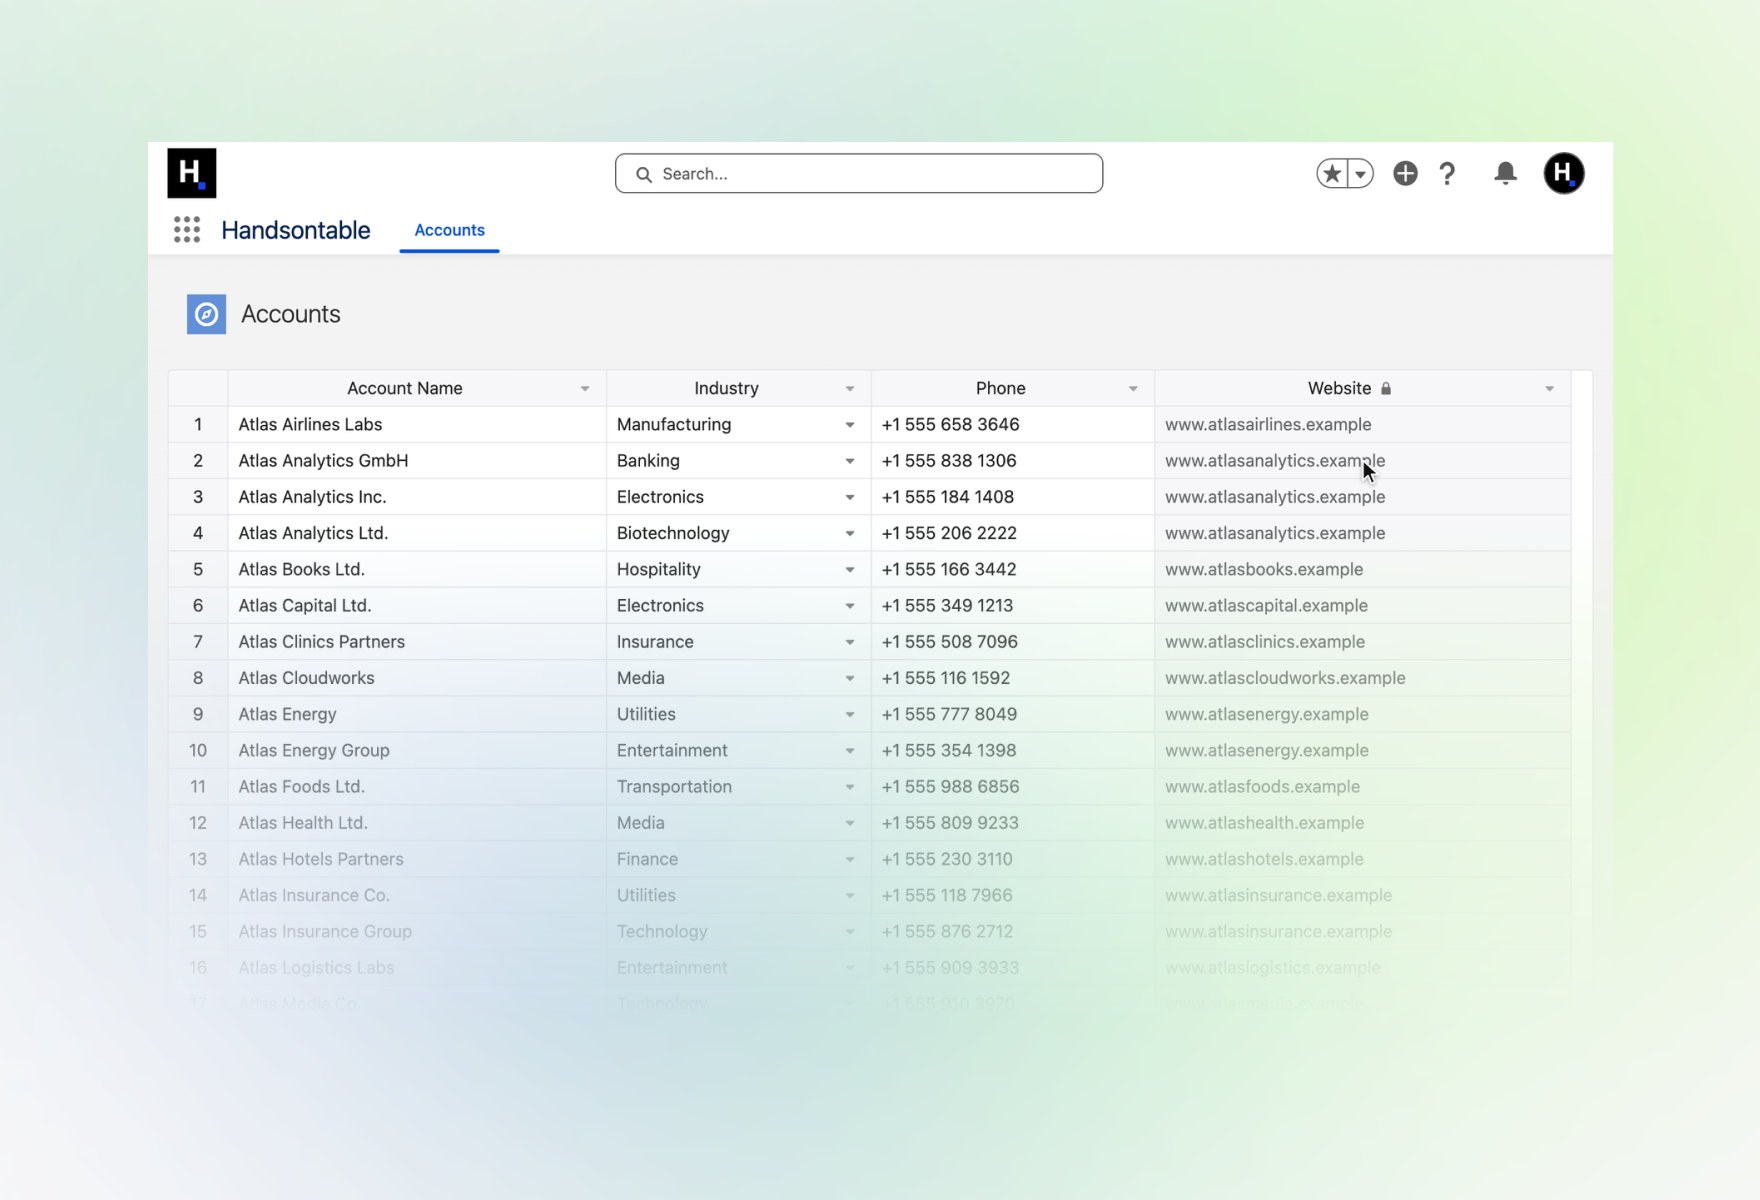Open Industry column menu arrow
Screen dimensions: 1760x1200
coord(850,389)
